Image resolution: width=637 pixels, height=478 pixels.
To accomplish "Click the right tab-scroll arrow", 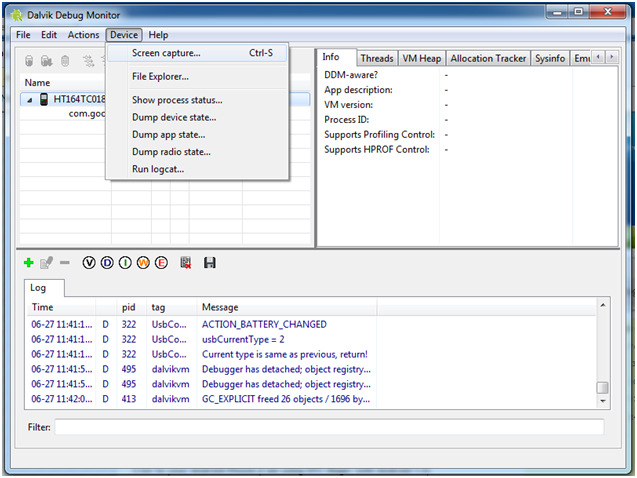I will tap(611, 57).
